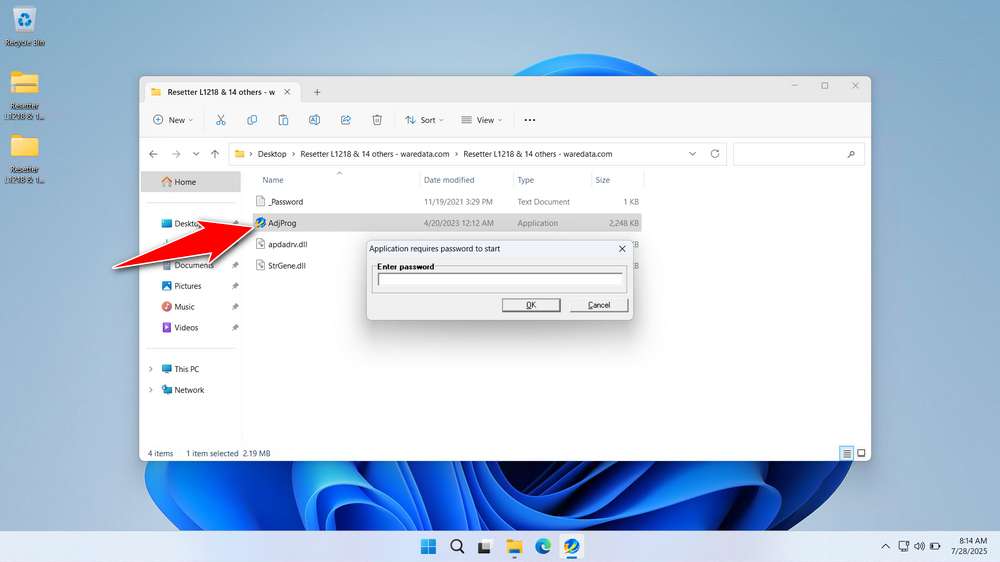1000x562 pixels.
Task: Open Task View in the taskbar
Action: pyautogui.click(x=485, y=547)
